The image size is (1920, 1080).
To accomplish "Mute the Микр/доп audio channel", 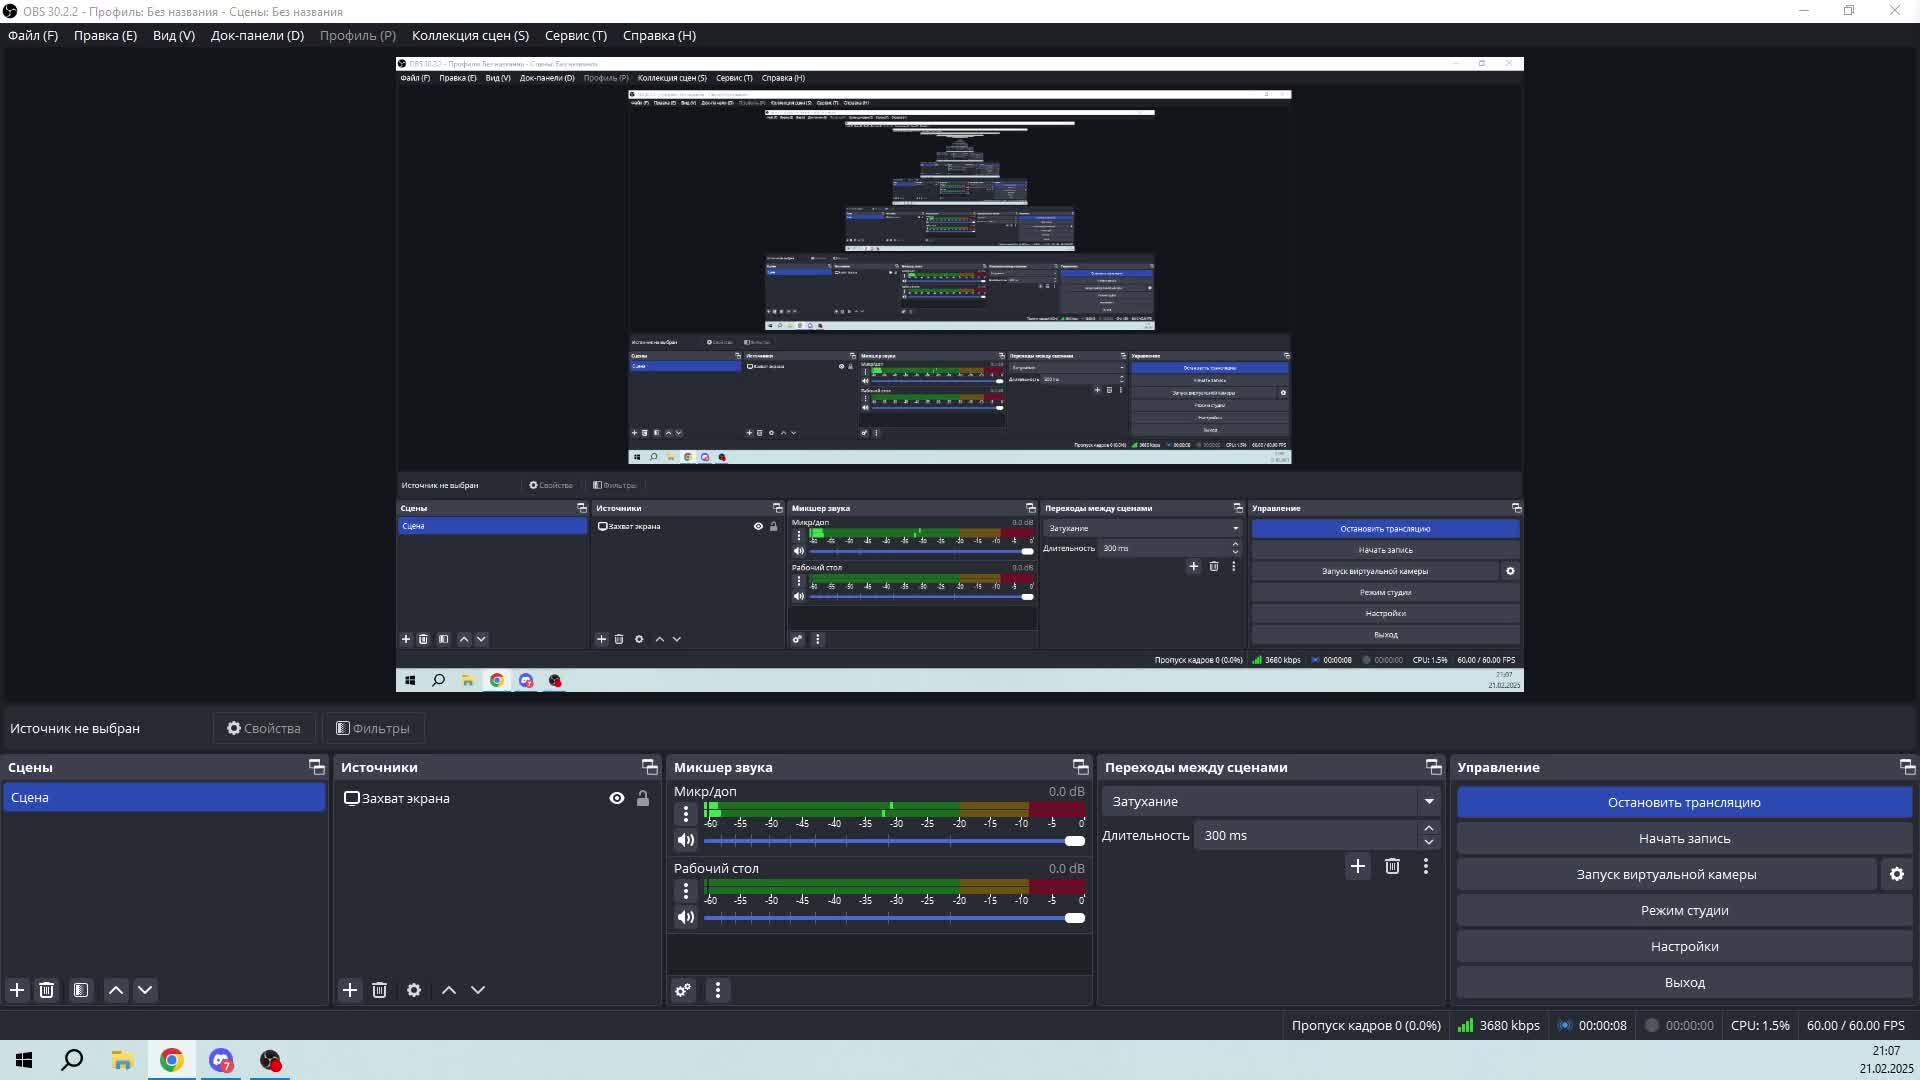I will click(686, 840).
